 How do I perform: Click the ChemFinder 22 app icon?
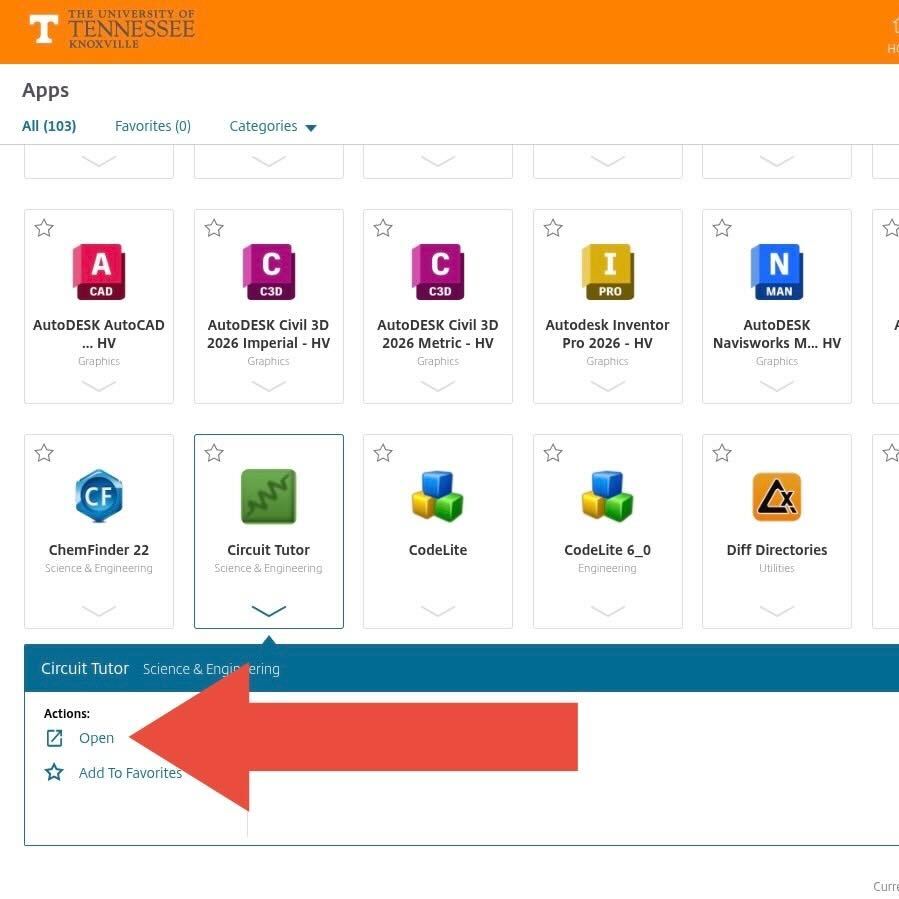point(99,497)
